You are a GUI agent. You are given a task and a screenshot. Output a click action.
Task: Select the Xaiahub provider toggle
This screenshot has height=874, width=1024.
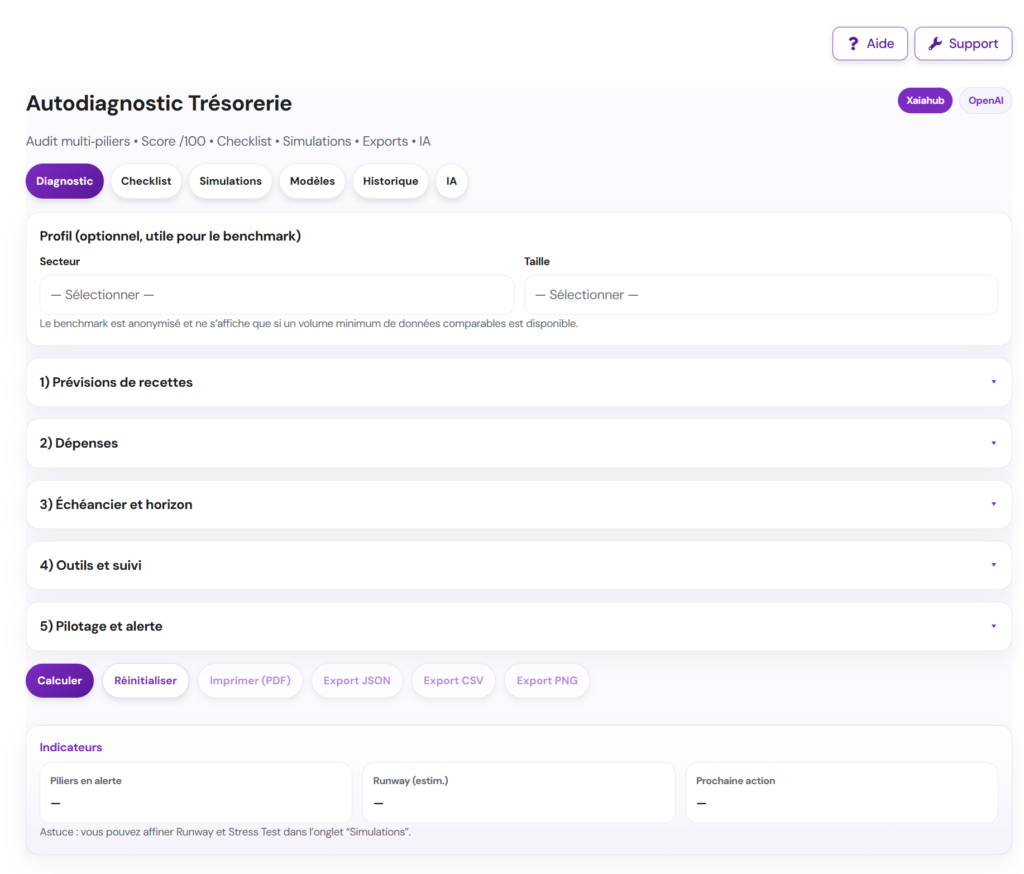924,101
